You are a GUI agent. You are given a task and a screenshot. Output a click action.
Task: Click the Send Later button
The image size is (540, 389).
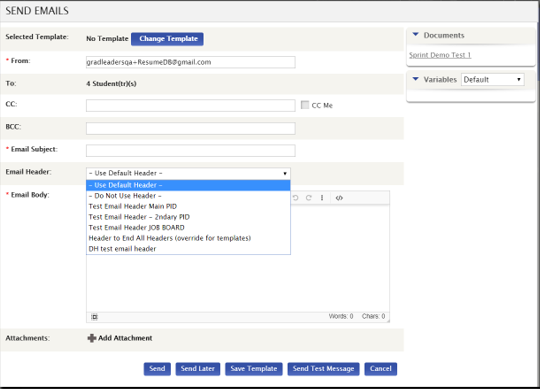coord(198,369)
